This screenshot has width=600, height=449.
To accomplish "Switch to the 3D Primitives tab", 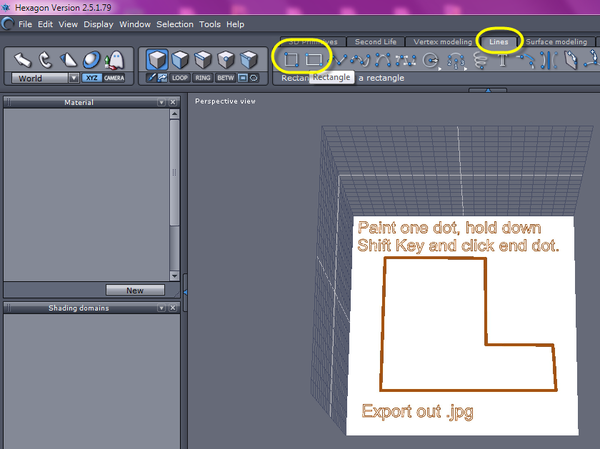I will point(313,42).
